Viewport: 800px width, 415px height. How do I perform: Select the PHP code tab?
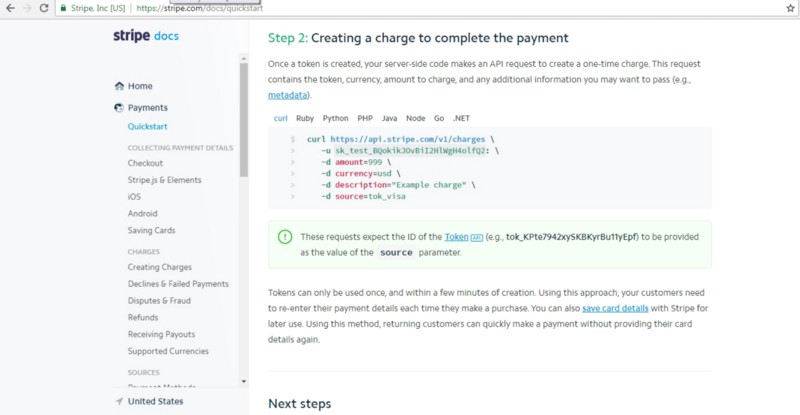[x=365, y=118]
